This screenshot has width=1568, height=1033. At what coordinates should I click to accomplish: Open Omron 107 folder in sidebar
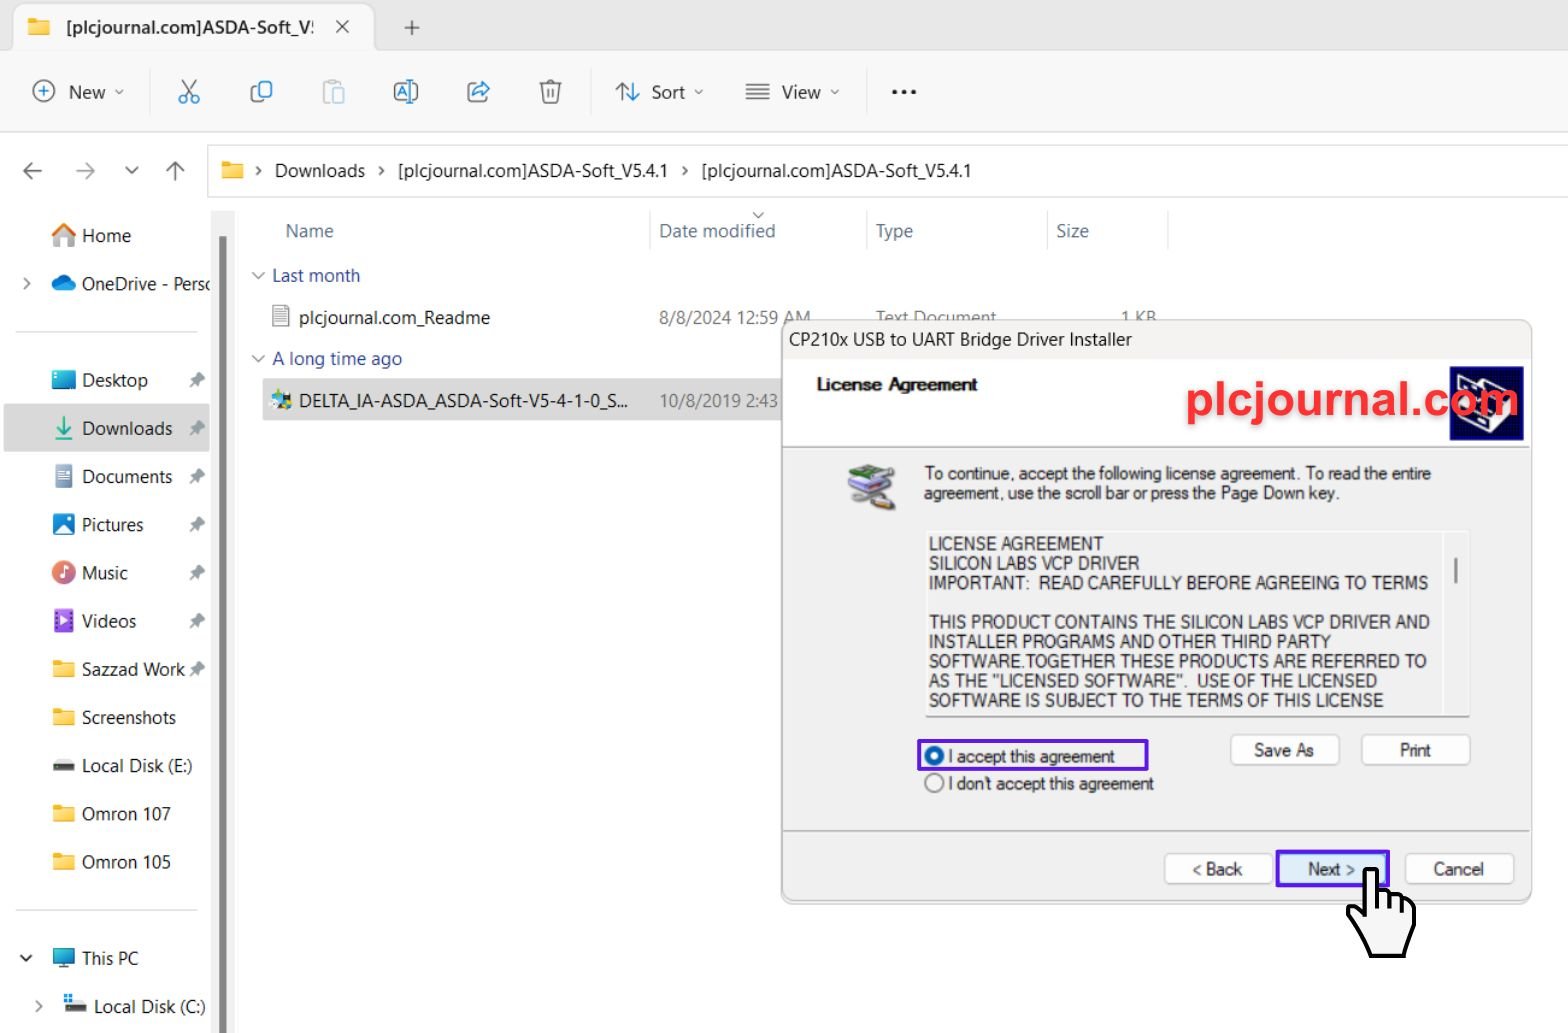coord(111,814)
